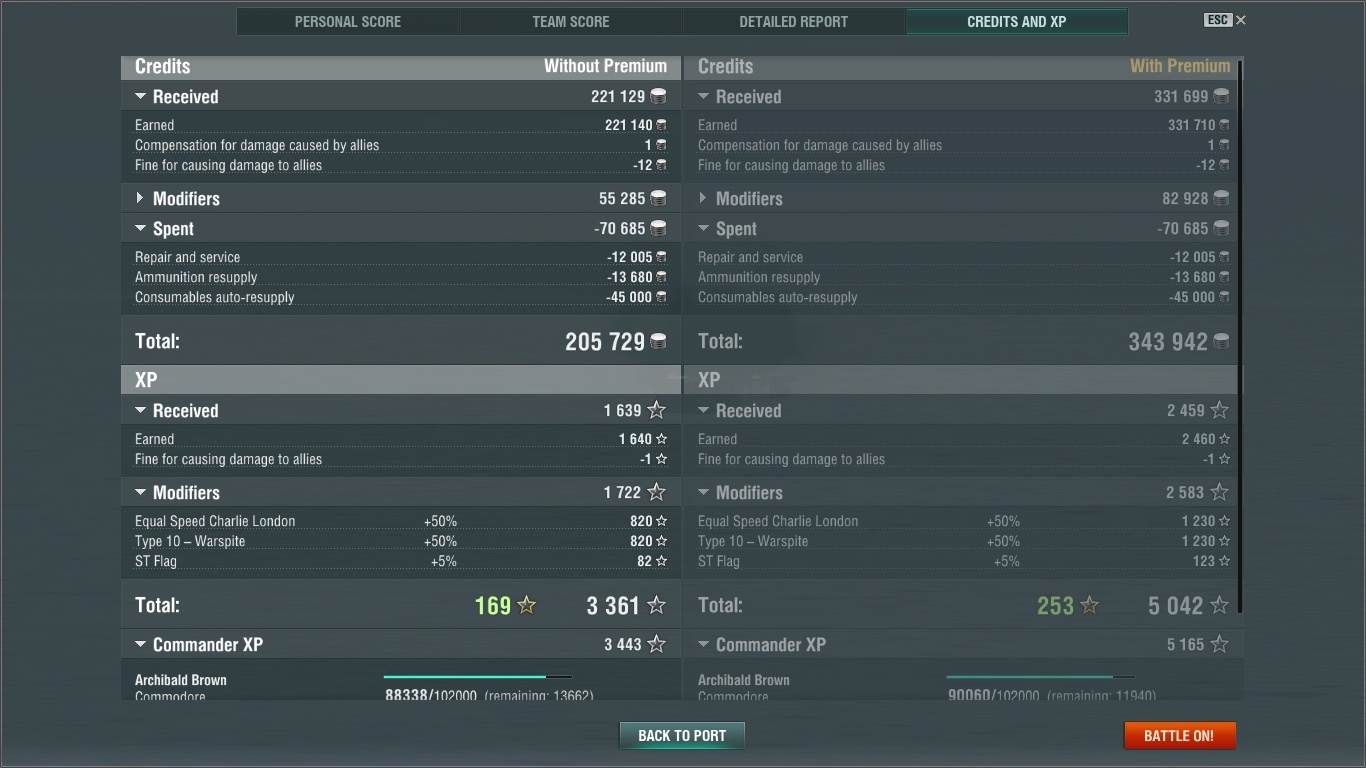The height and width of the screenshot is (768, 1366).
Task: Click star icon beside premium total 5 042
Action: pos(1219,605)
